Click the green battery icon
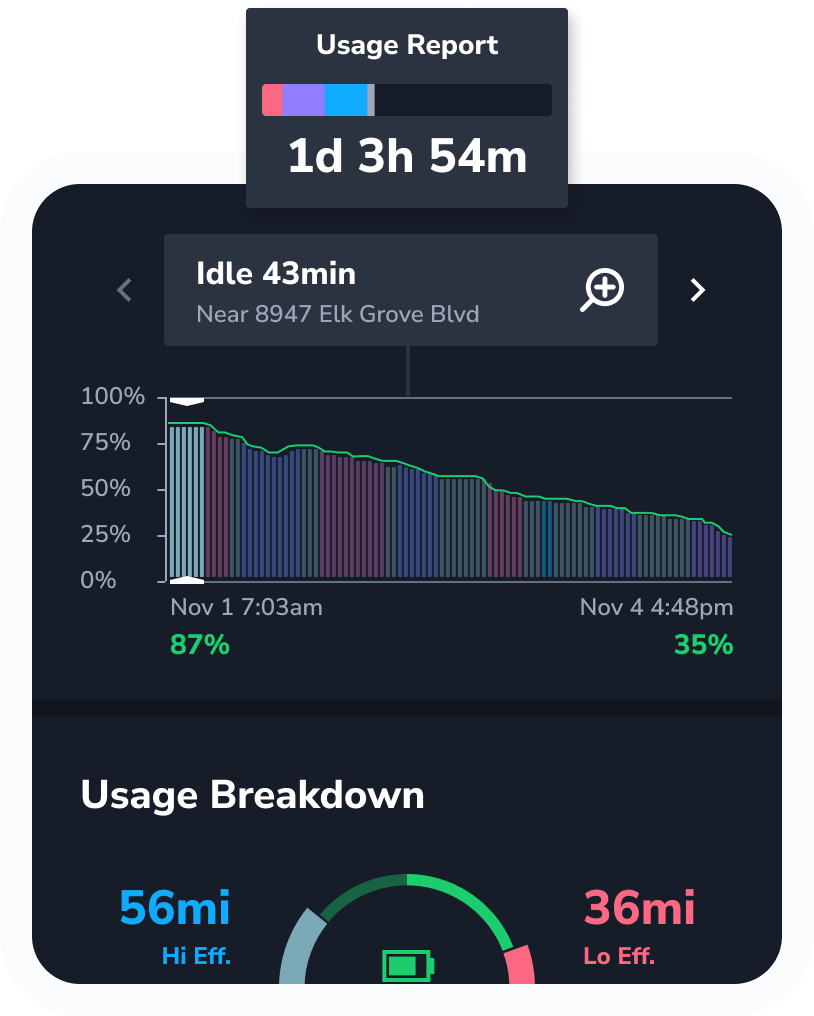This screenshot has width=814, height=1016. coord(408,966)
